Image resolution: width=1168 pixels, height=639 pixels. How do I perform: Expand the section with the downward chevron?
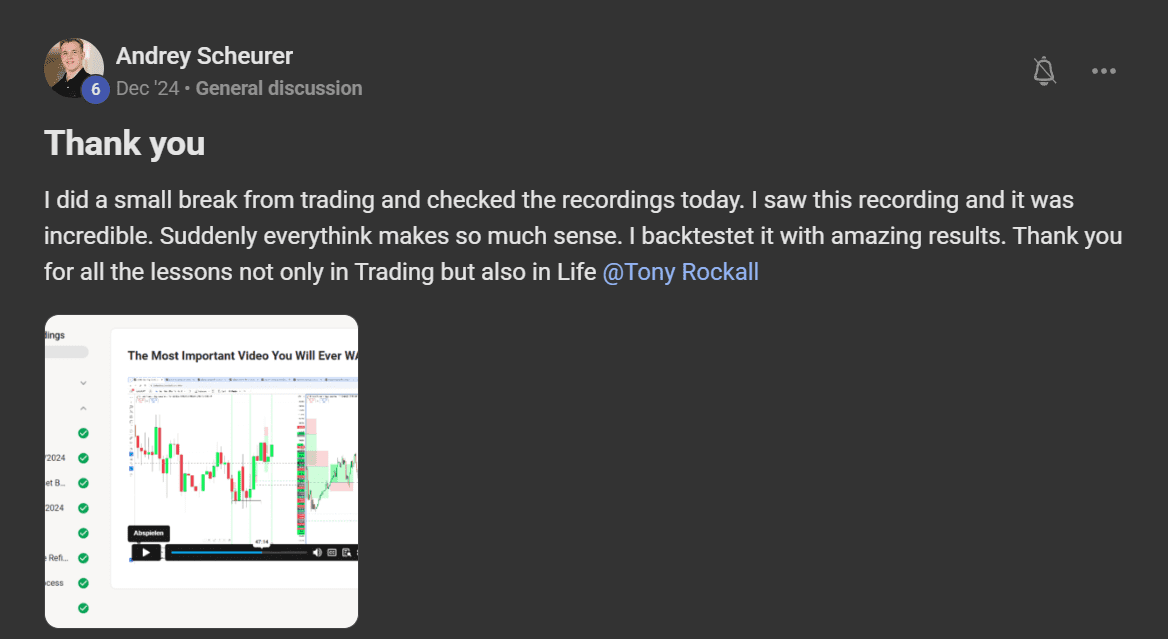click(x=83, y=383)
